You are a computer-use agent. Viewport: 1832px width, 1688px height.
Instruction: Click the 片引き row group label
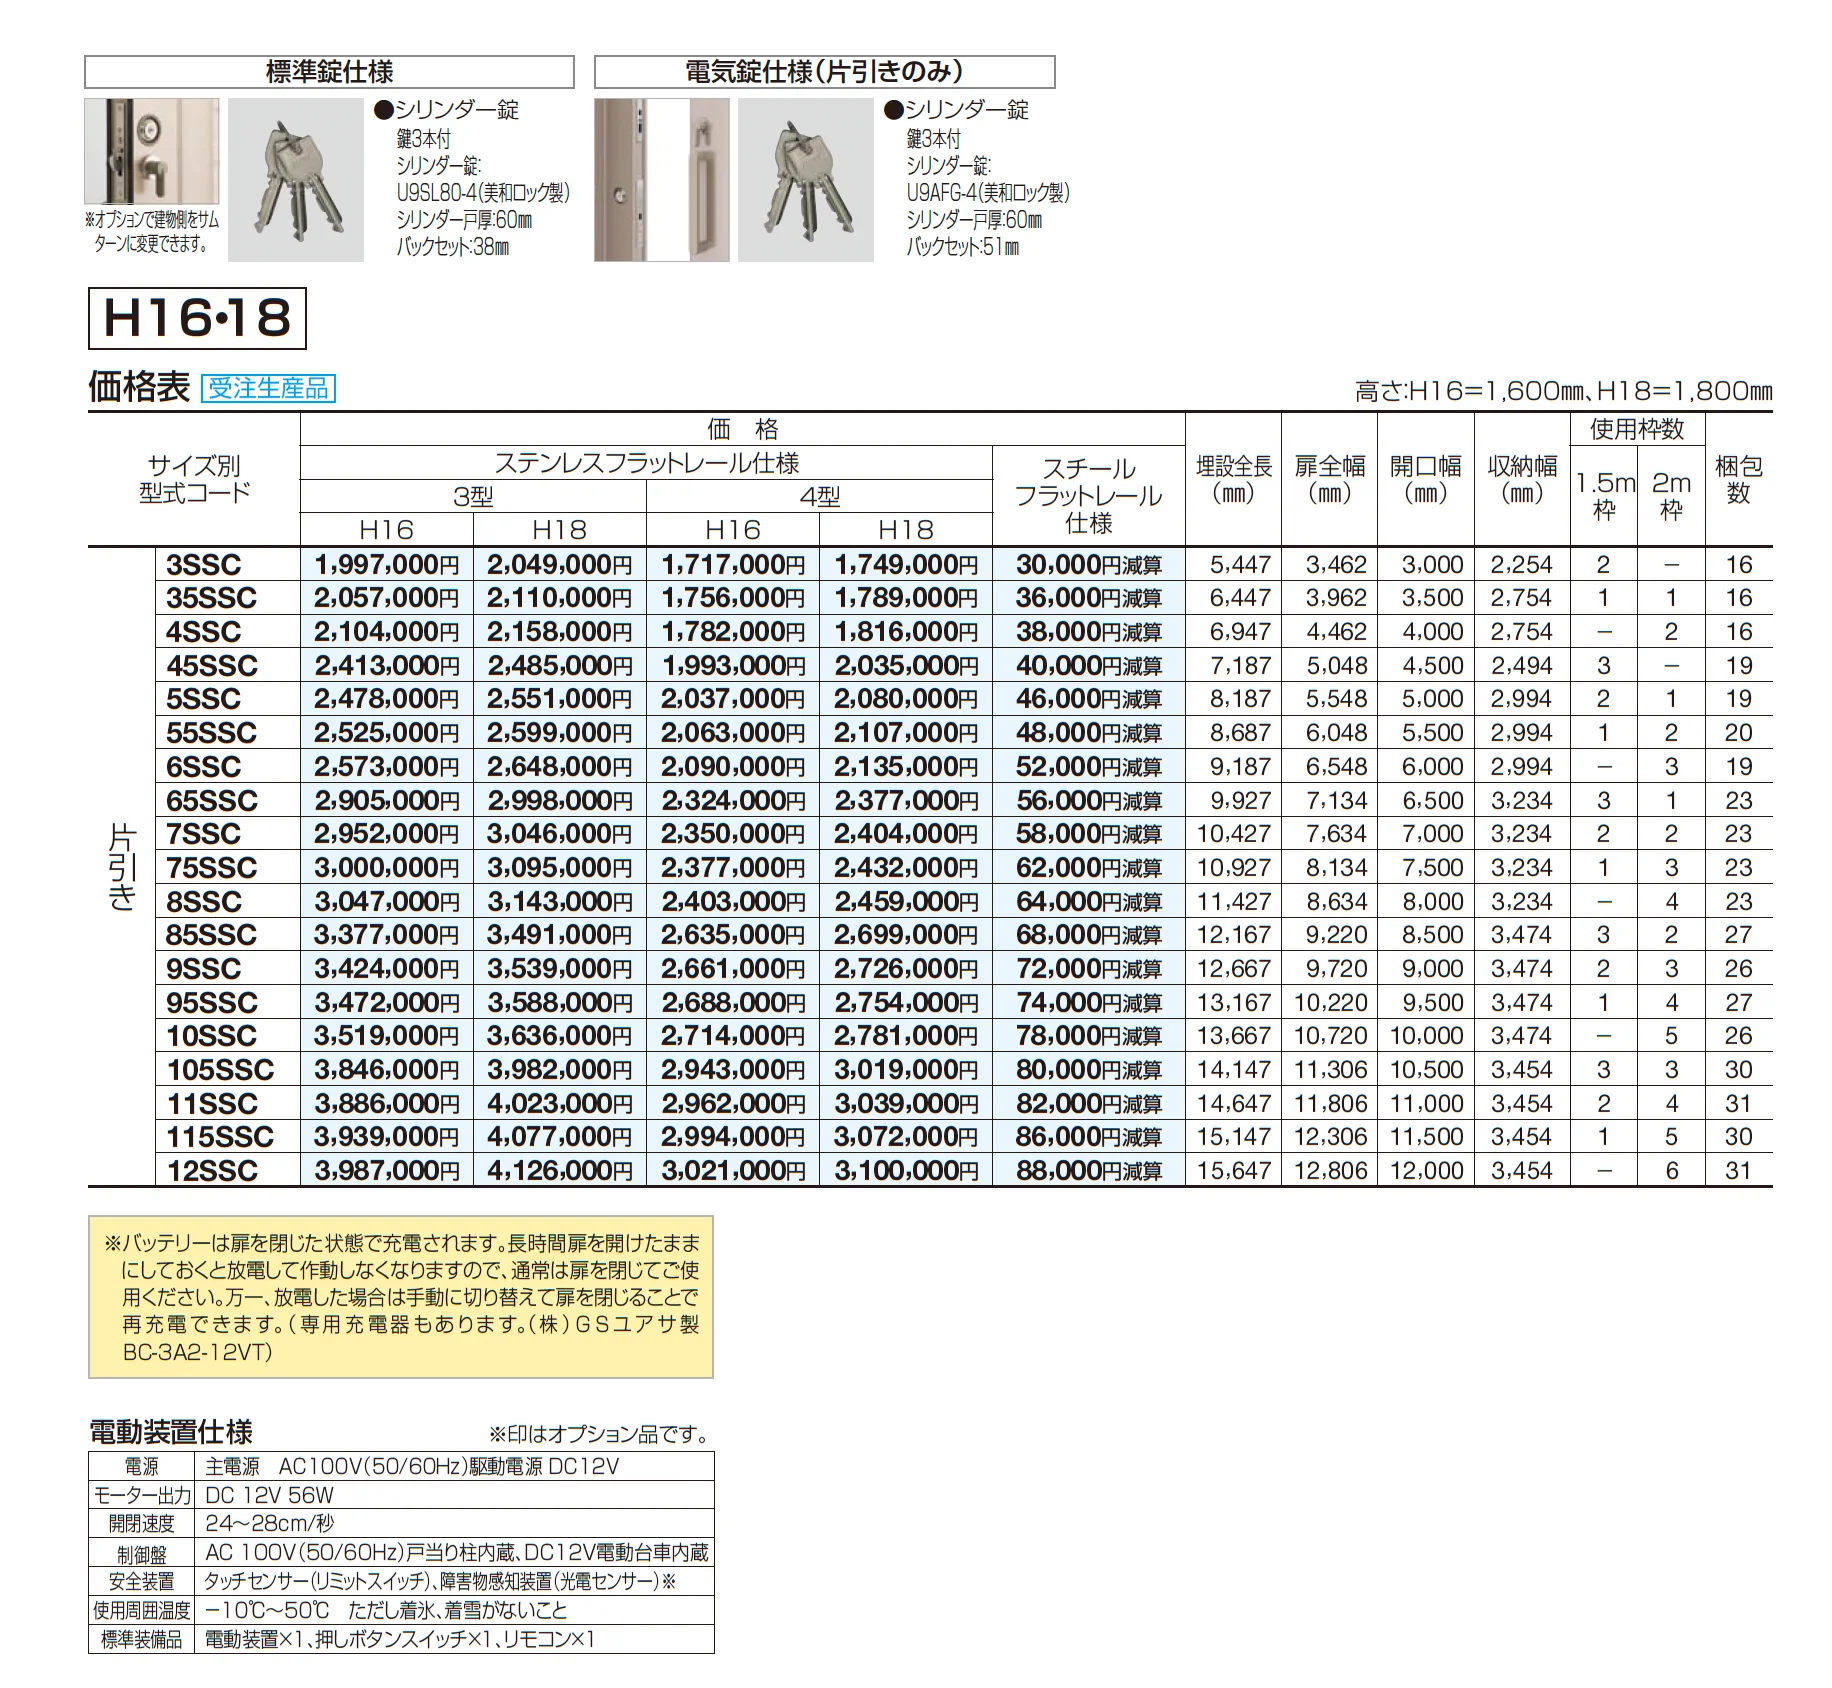[x=121, y=867]
